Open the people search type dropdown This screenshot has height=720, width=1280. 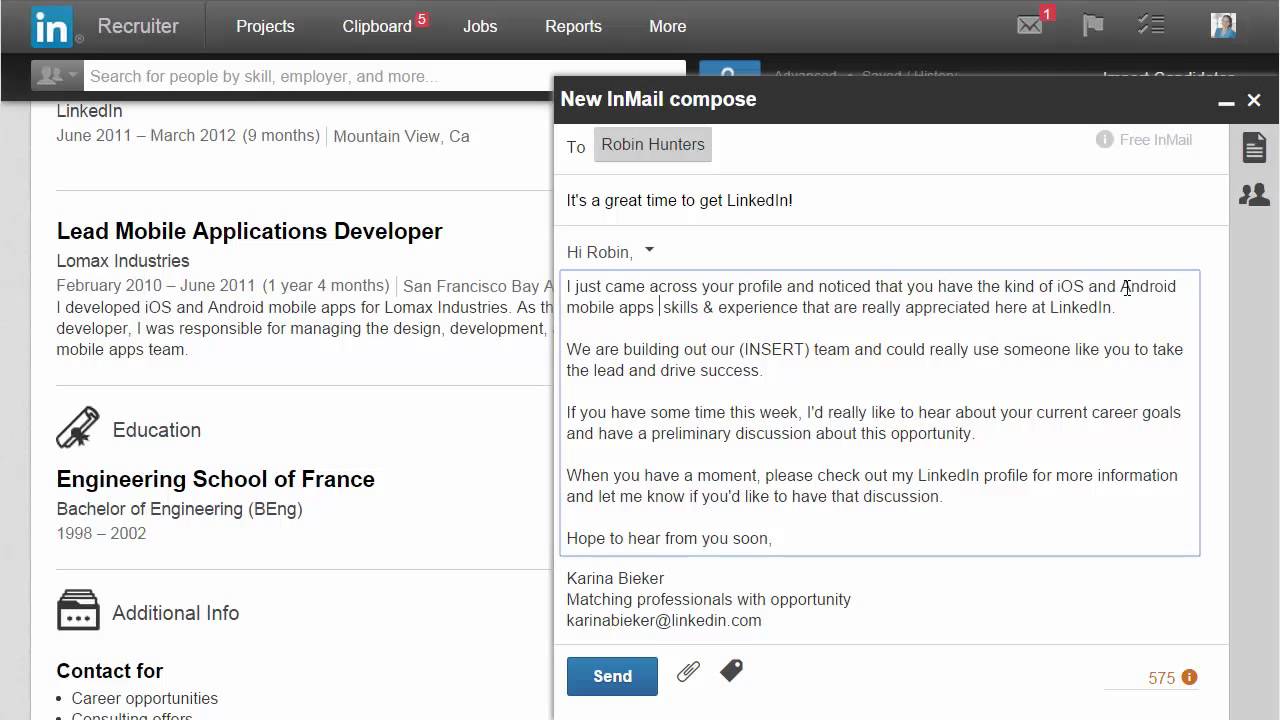55,76
